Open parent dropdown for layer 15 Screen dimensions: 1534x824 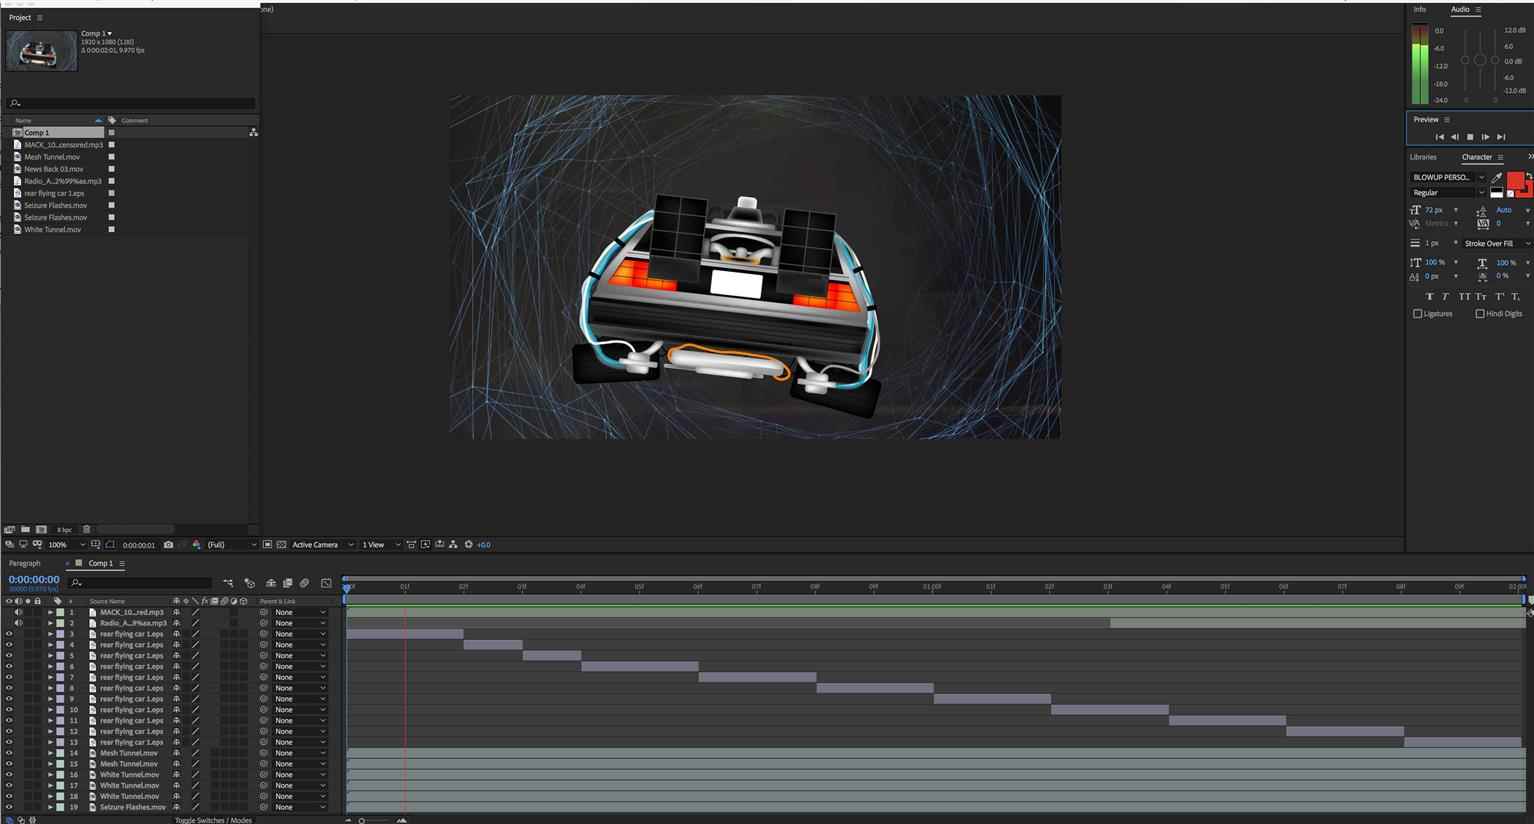point(299,764)
